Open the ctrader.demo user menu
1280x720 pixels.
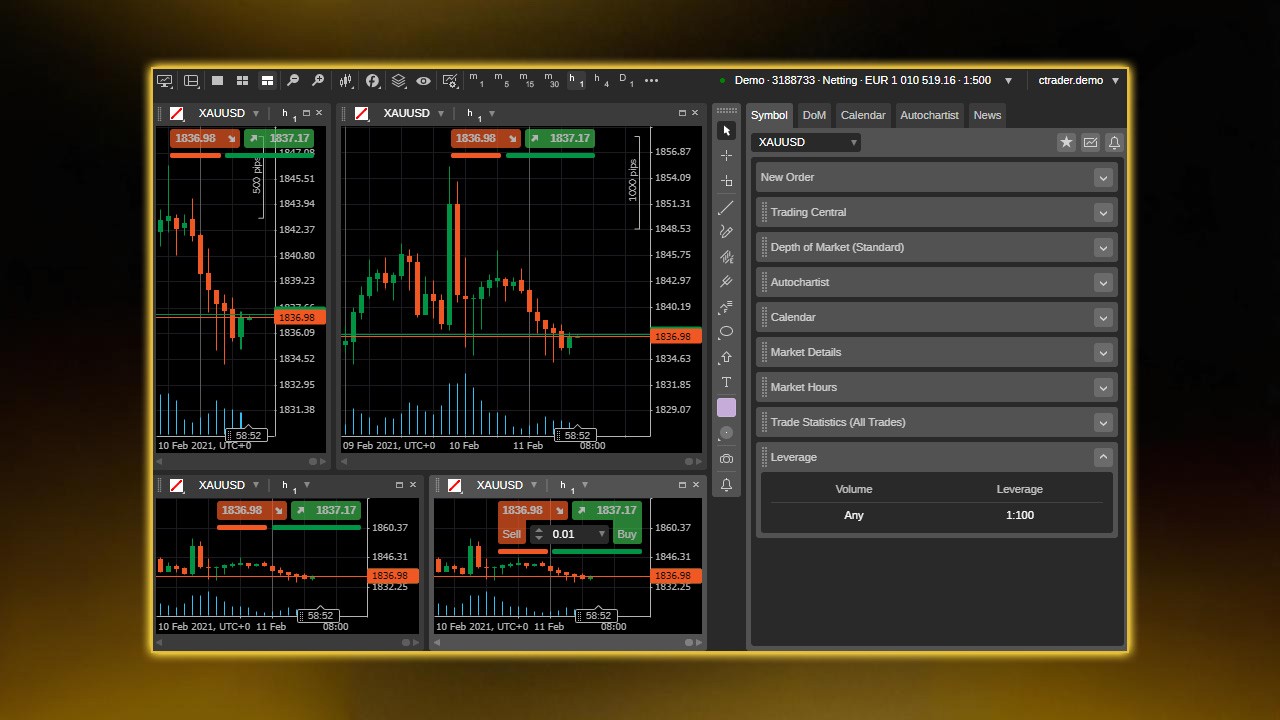pos(1079,81)
